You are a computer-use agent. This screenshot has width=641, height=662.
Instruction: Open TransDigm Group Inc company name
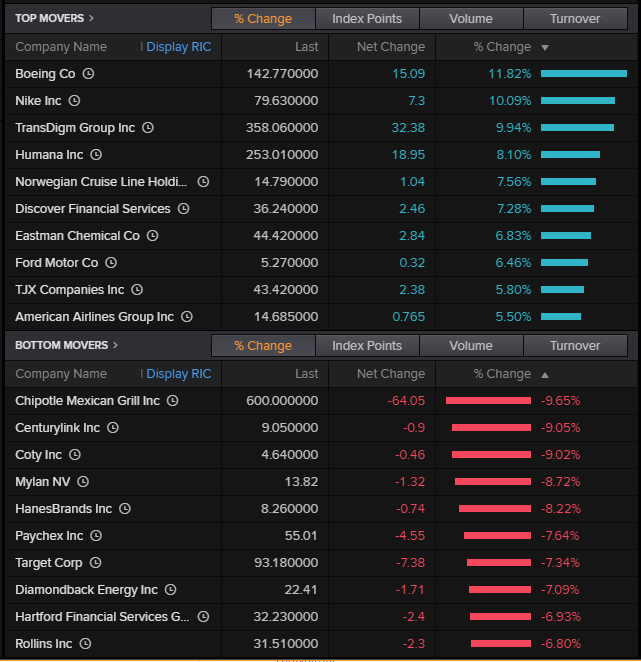[75, 128]
